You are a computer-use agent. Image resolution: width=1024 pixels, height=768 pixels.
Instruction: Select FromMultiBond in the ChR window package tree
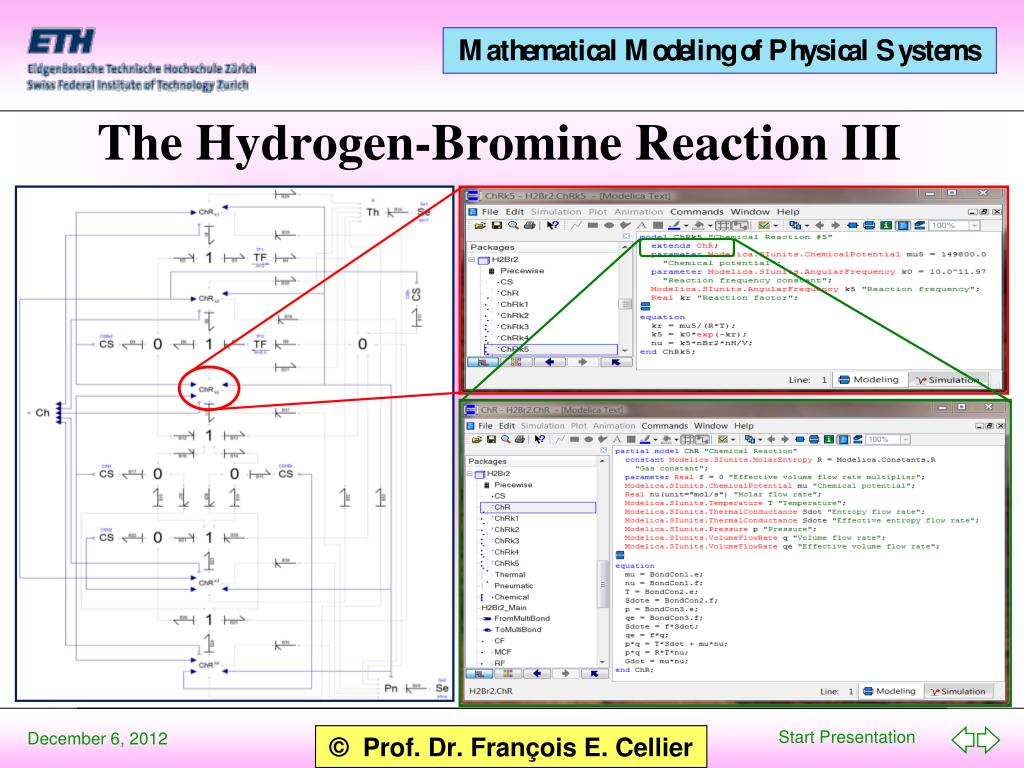522,618
